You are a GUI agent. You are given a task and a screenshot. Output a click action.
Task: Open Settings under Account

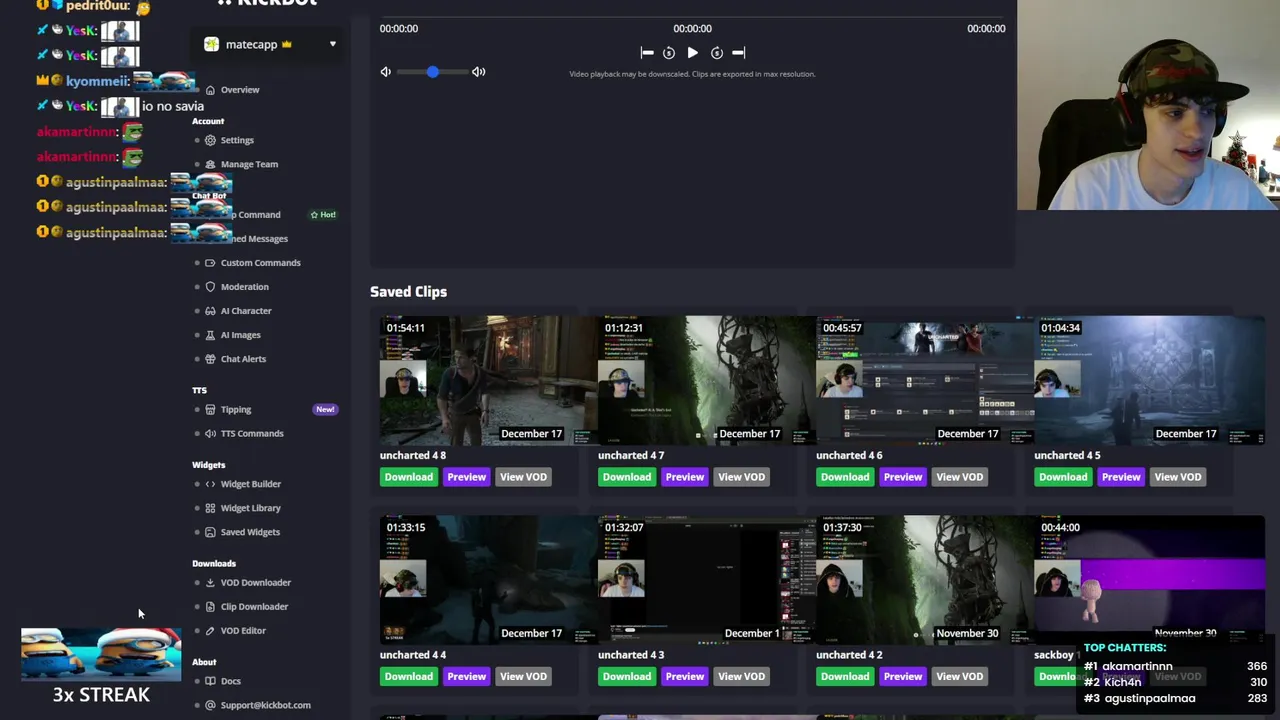pos(237,140)
